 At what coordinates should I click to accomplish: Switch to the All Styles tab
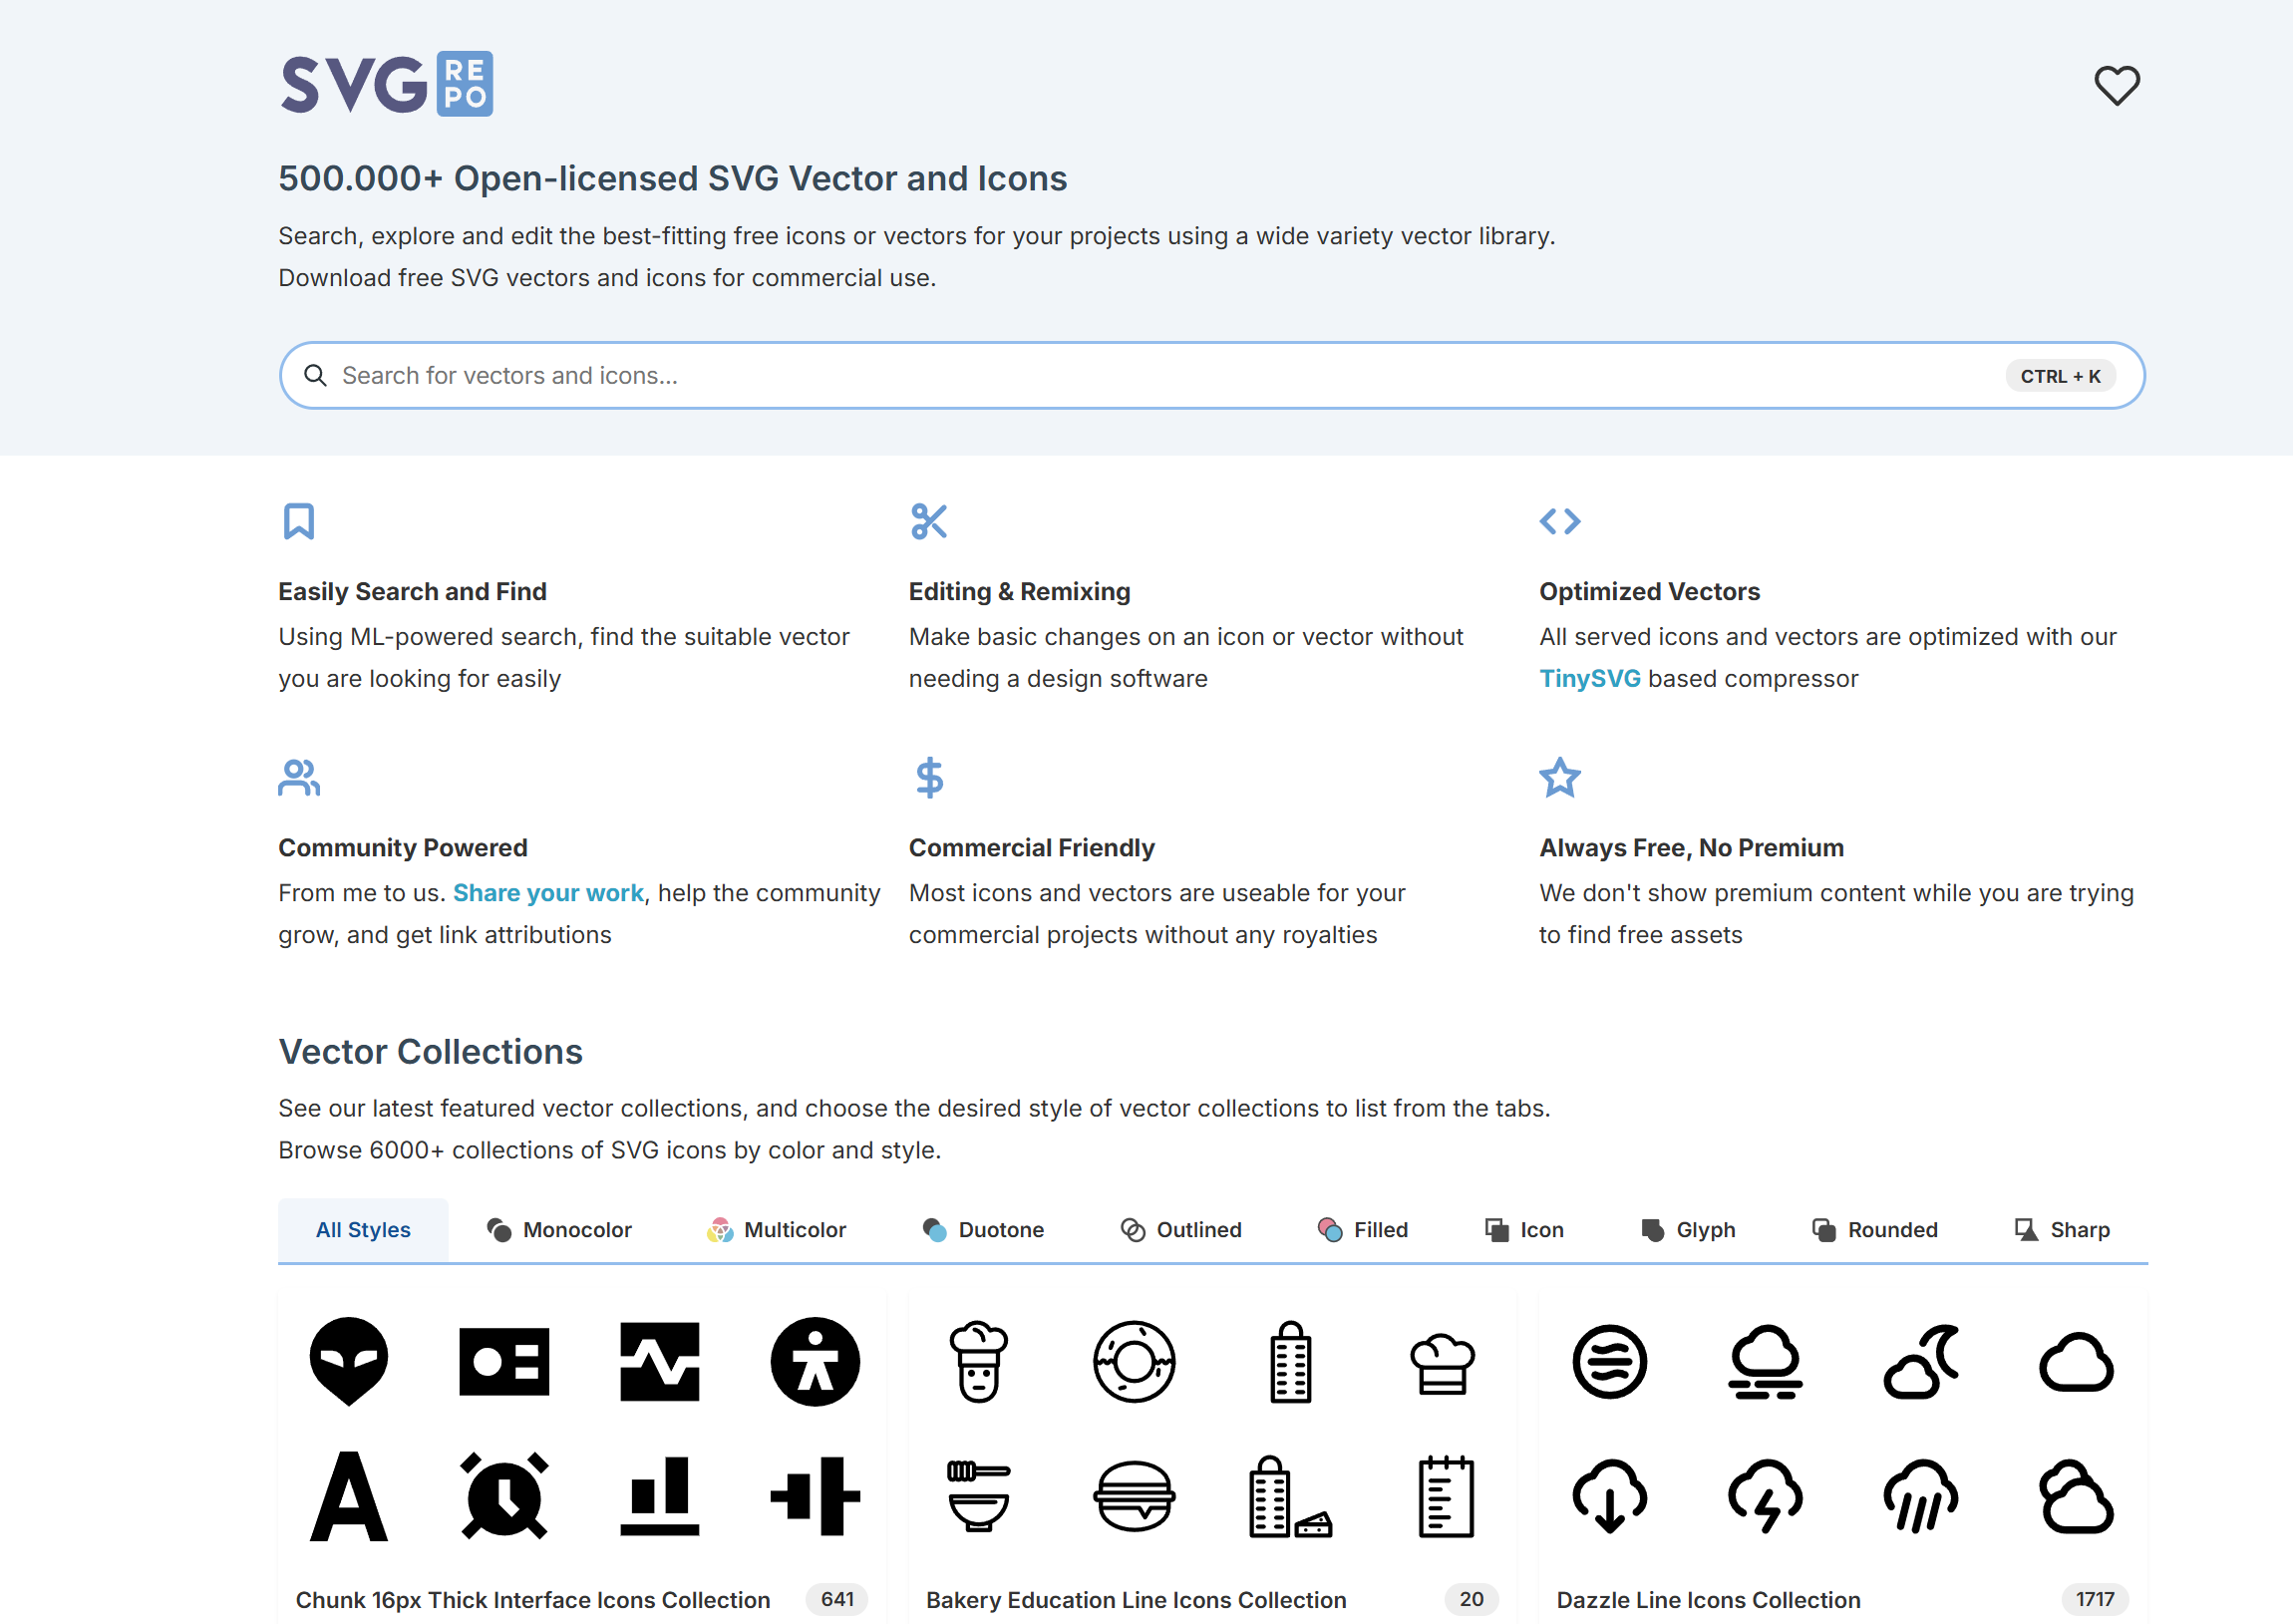point(363,1229)
